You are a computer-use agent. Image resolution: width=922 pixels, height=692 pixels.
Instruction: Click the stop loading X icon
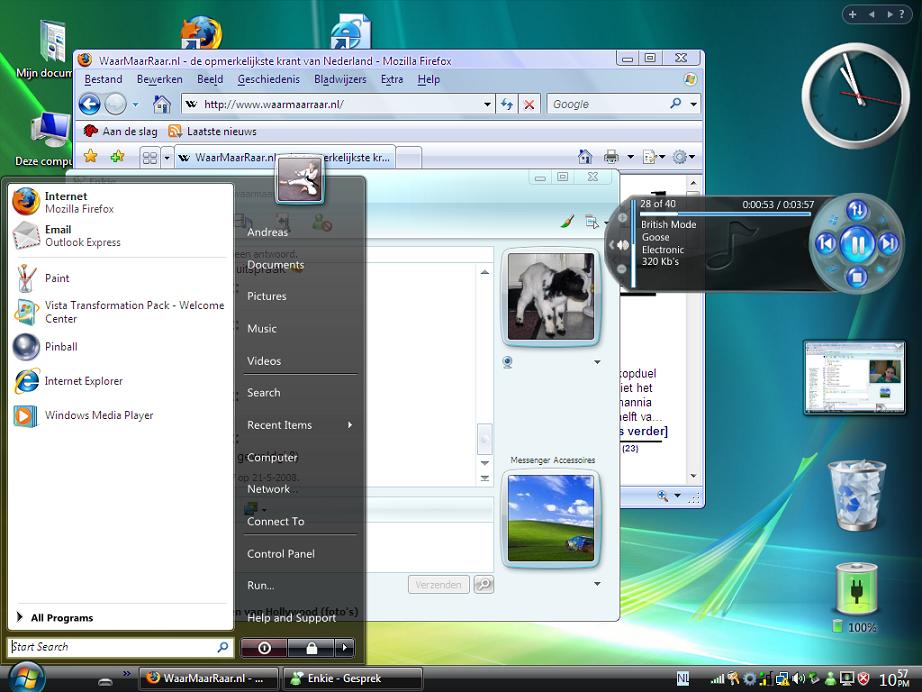click(529, 104)
